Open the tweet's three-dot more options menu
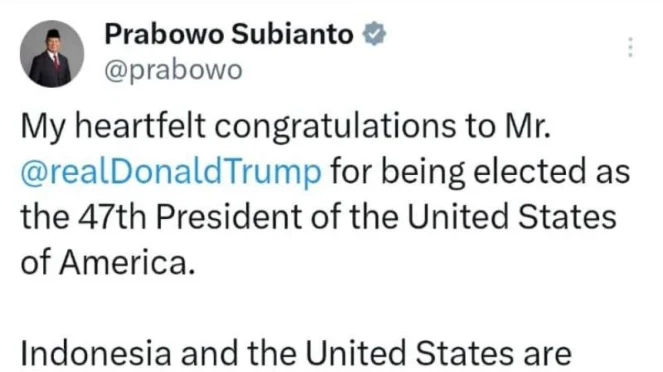This screenshot has width=663, height=372. coord(630,47)
